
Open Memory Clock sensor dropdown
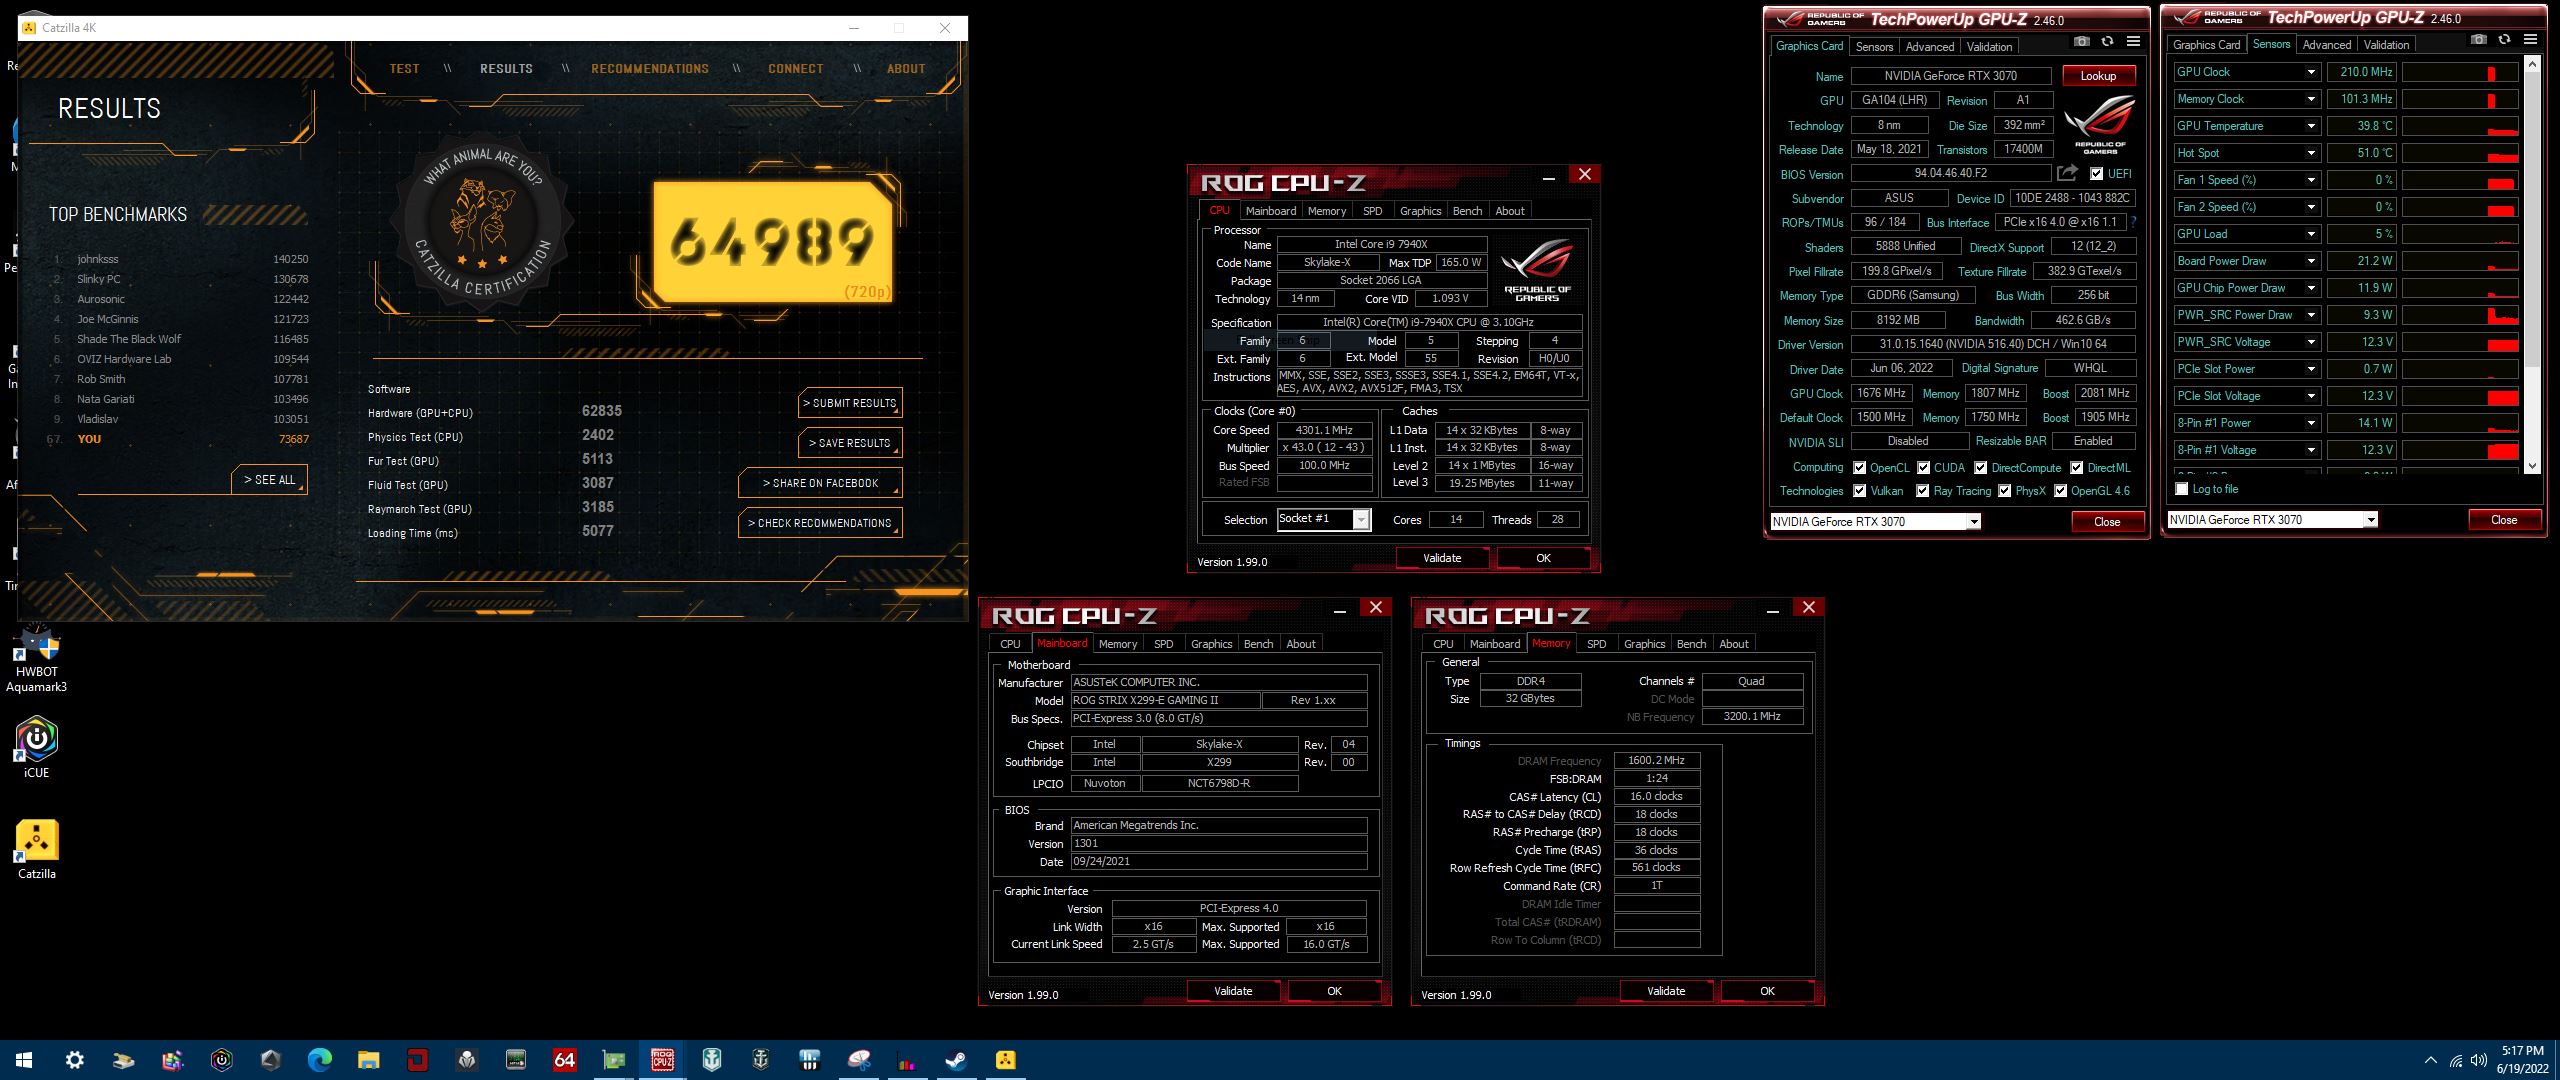[x=2311, y=99]
